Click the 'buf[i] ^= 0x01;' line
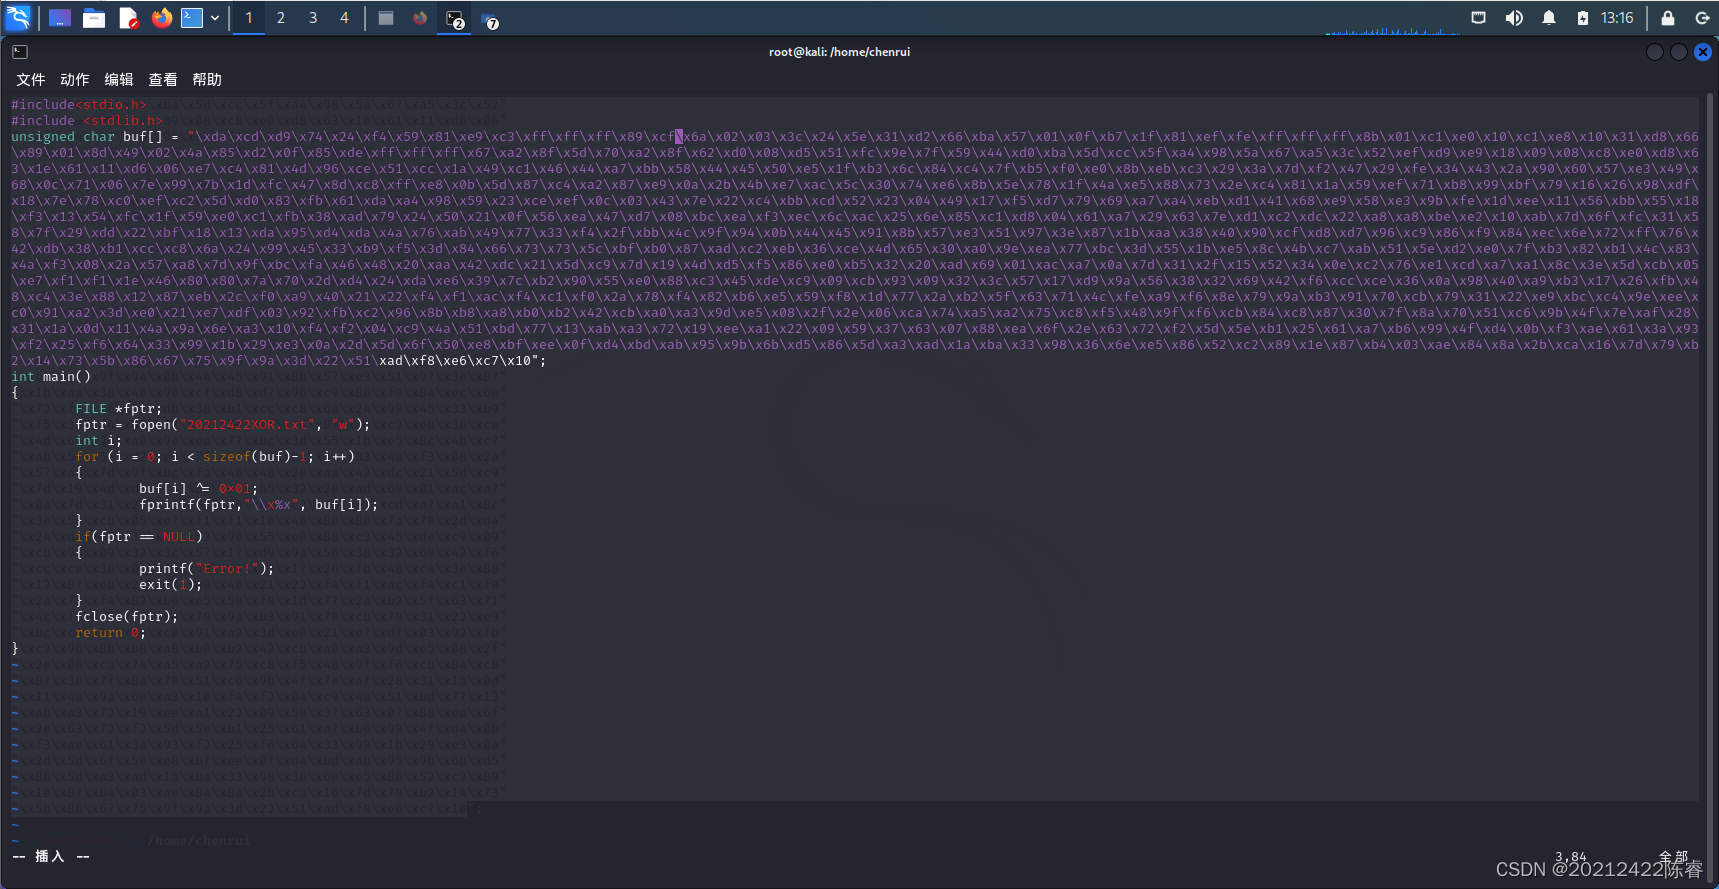Viewport: 1719px width, 889px height. tap(198, 488)
